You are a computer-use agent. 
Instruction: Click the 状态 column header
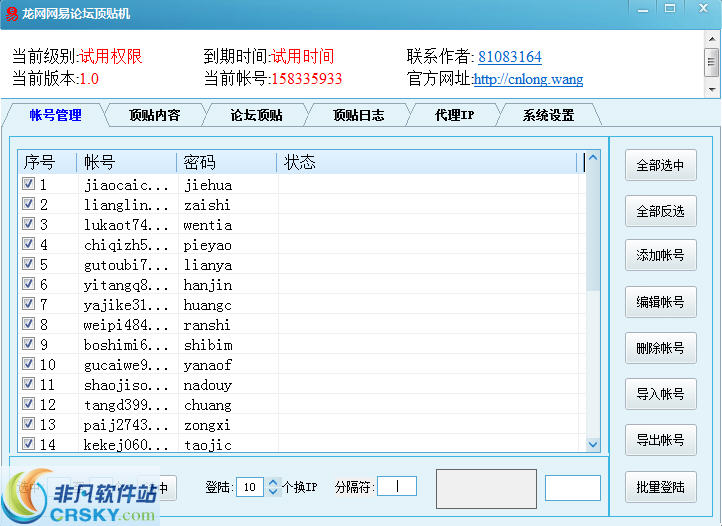tap(427, 162)
